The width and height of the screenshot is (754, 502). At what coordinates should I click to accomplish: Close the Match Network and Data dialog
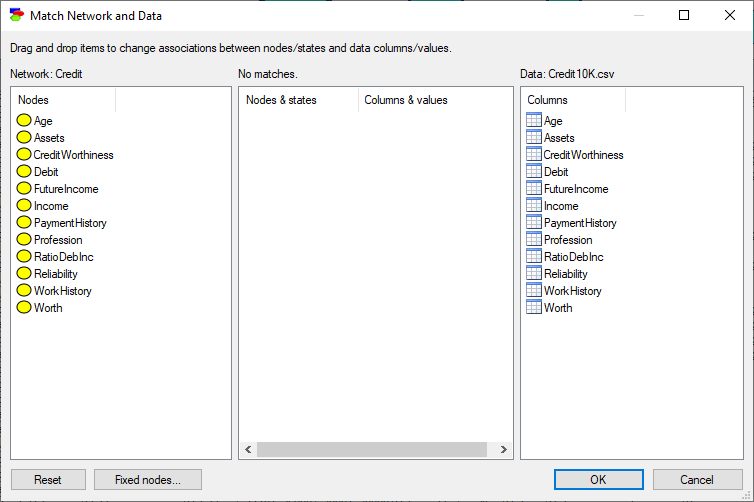tap(729, 15)
